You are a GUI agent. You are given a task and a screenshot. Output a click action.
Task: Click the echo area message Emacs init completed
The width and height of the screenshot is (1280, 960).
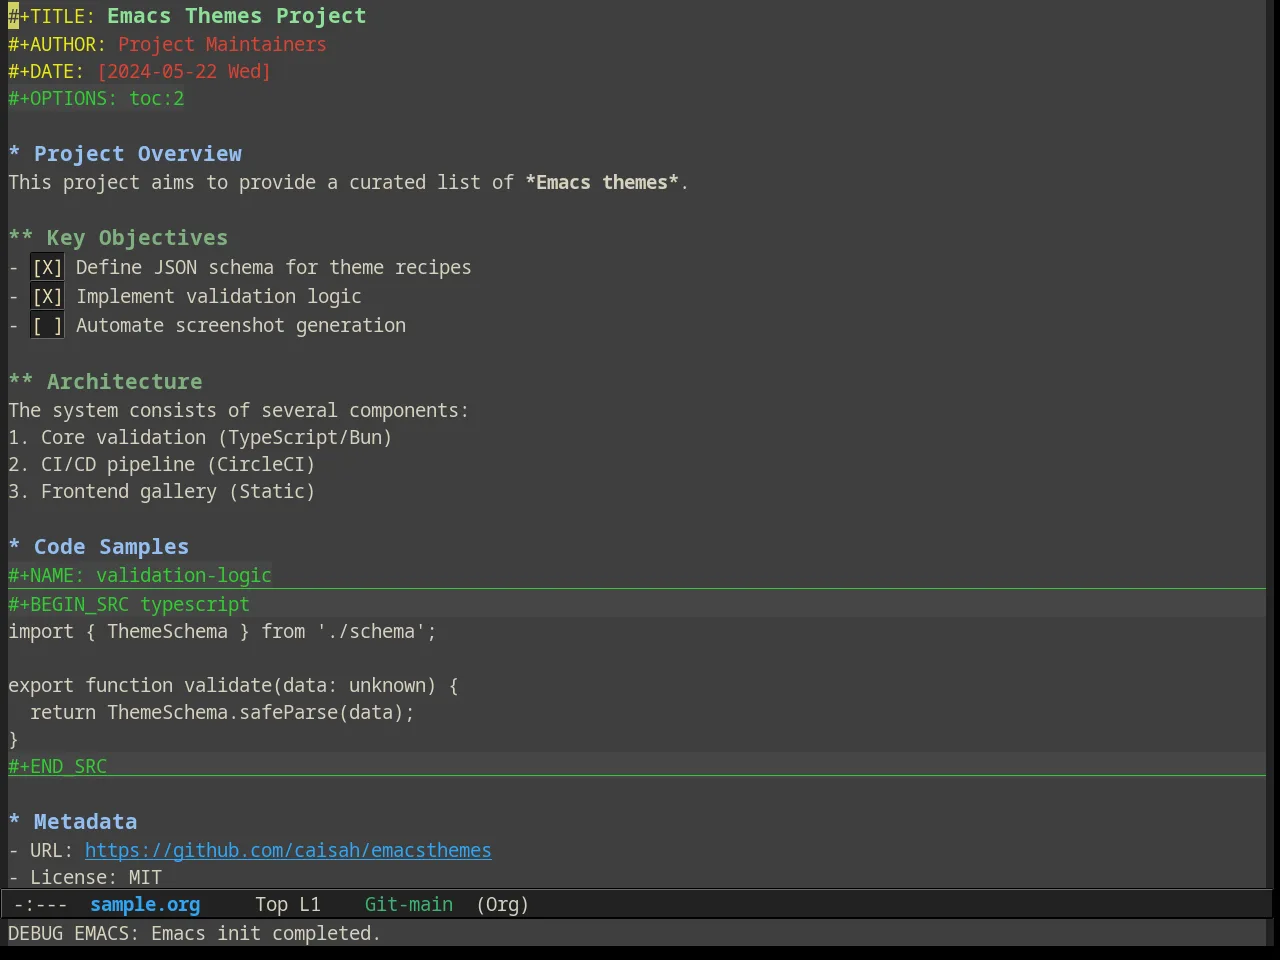pyautogui.click(x=194, y=933)
